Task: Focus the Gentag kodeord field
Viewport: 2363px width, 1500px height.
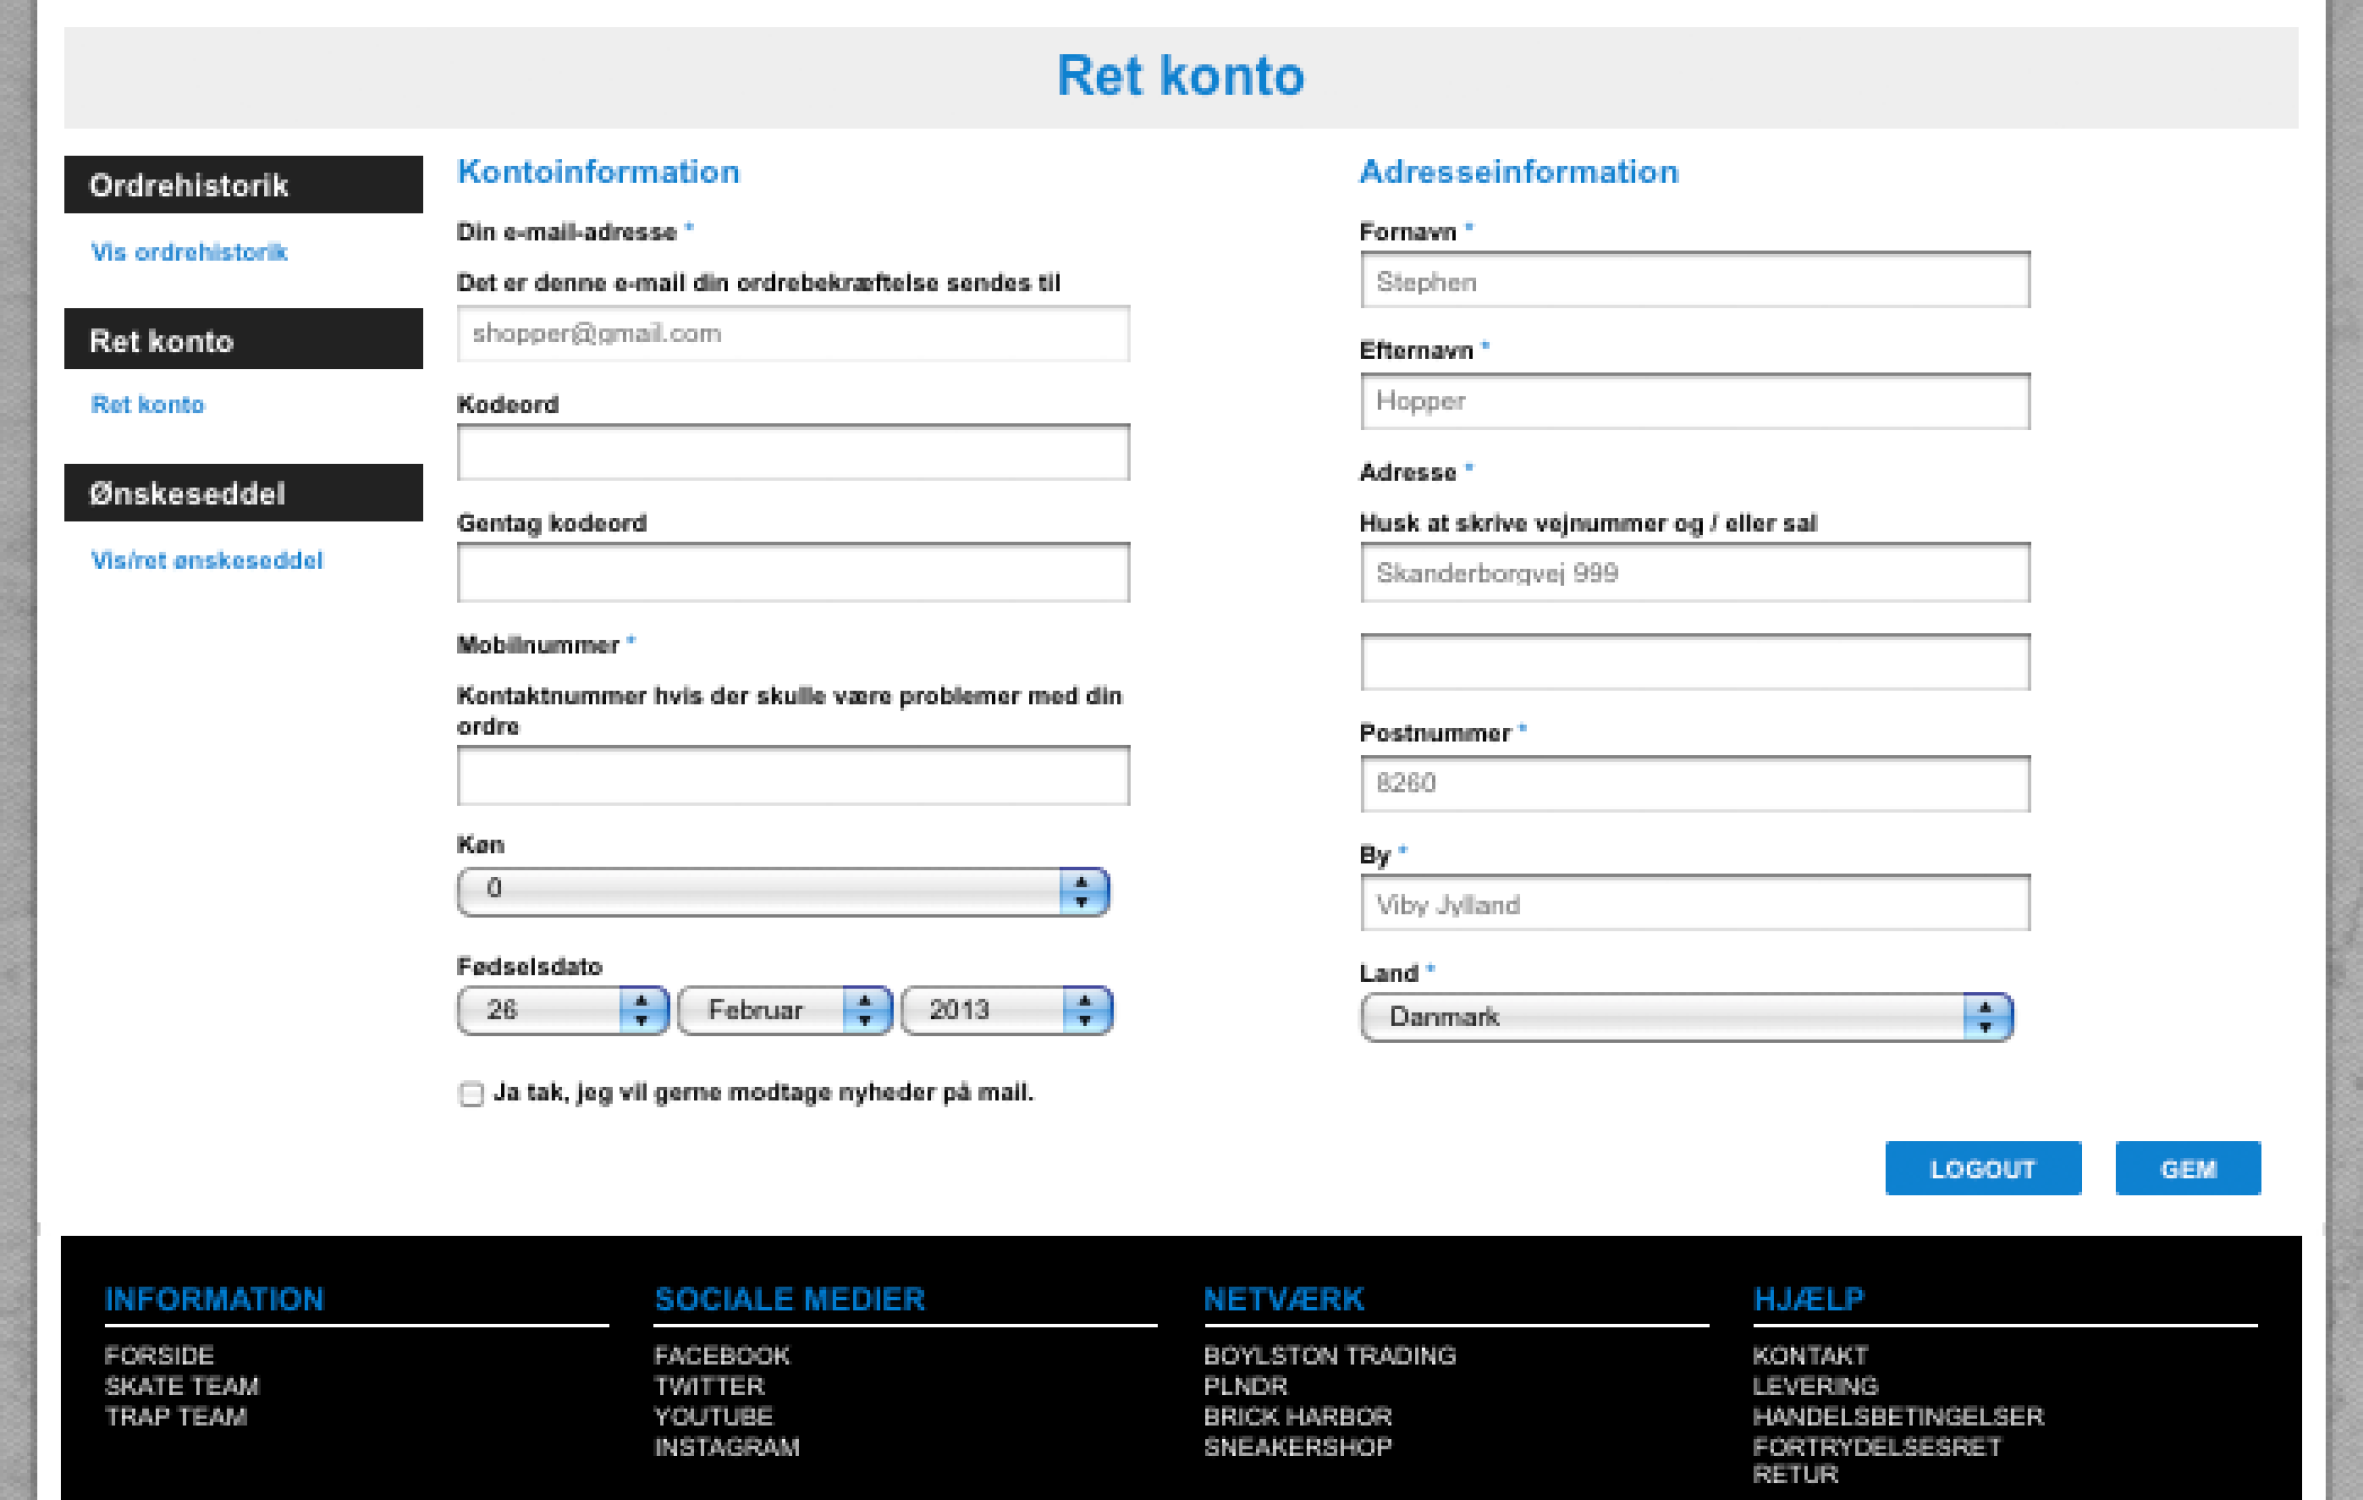Action: pyautogui.click(x=793, y=573)
